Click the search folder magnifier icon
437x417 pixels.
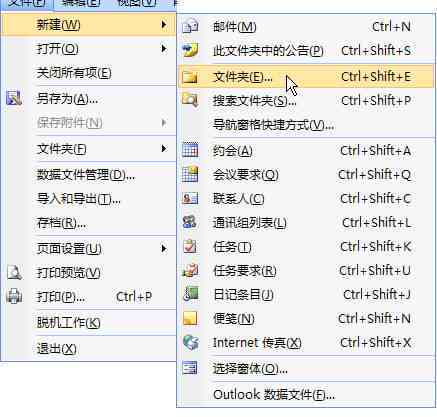190,100
